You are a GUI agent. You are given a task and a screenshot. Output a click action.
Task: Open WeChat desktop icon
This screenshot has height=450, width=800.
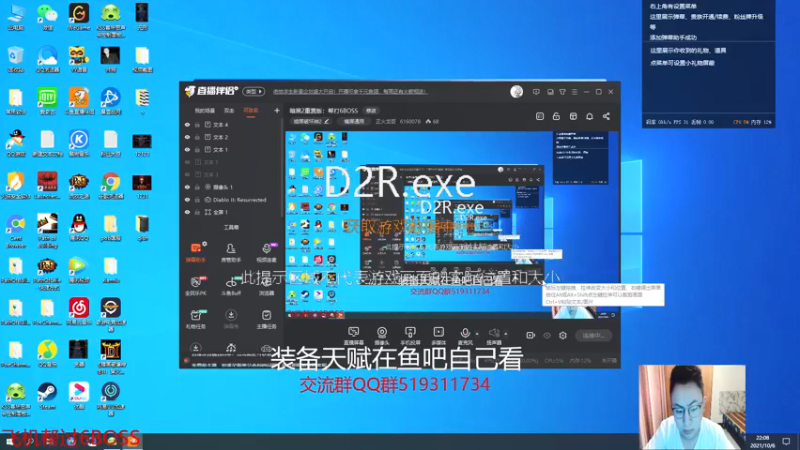coord(47,17)
